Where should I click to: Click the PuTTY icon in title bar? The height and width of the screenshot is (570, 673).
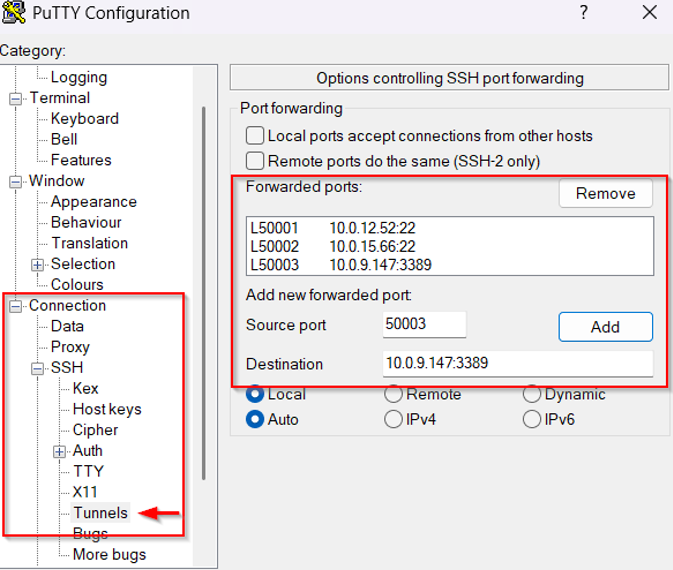pyautogui.click(x=15, y=13)
